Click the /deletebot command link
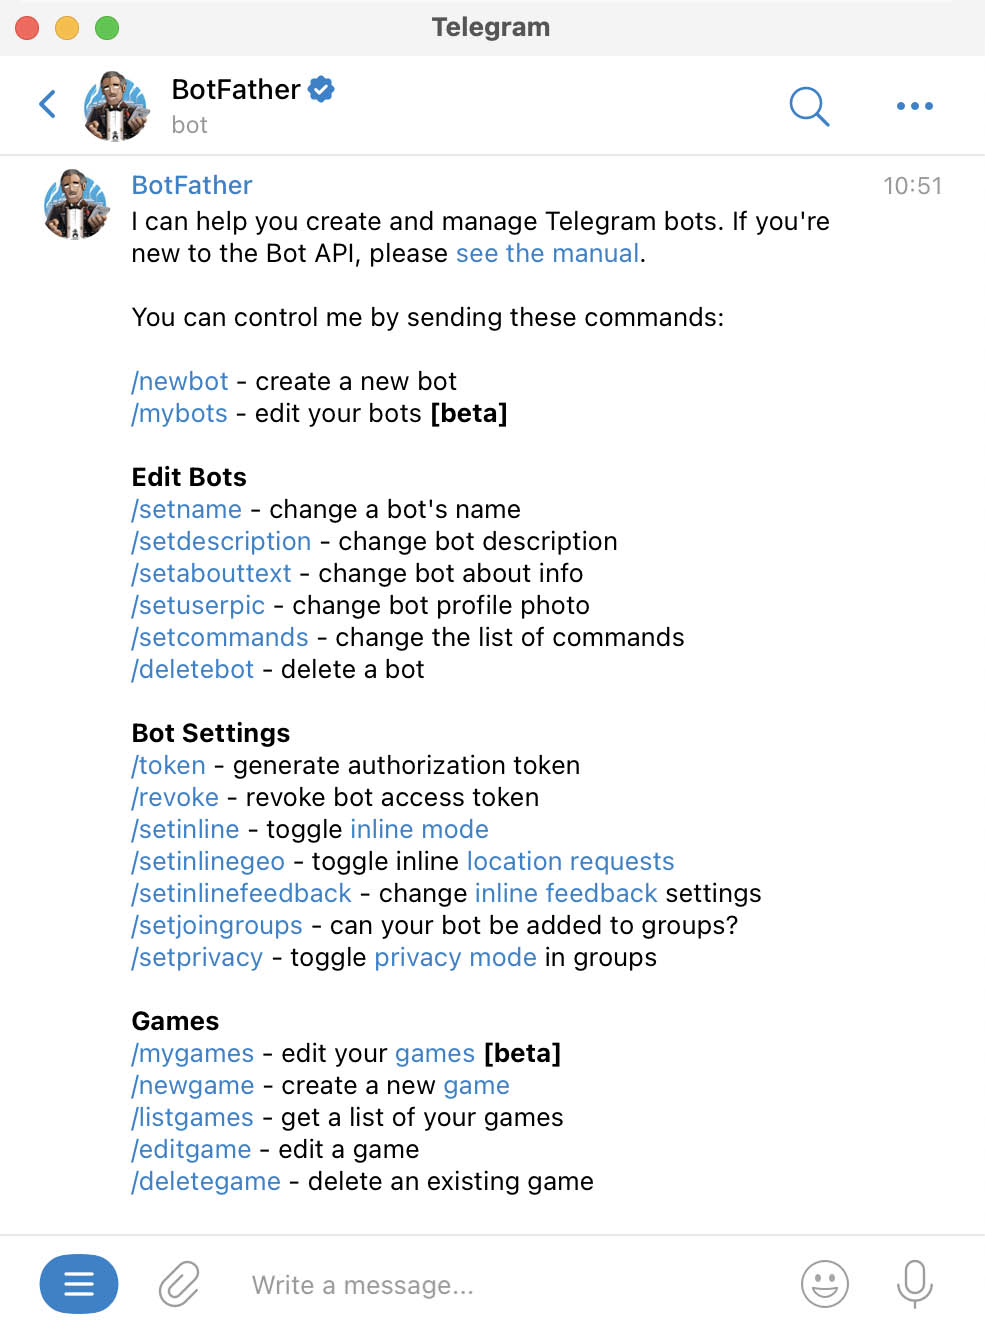985x1334 pixels. pyautogui.click(x=193, y=669)
